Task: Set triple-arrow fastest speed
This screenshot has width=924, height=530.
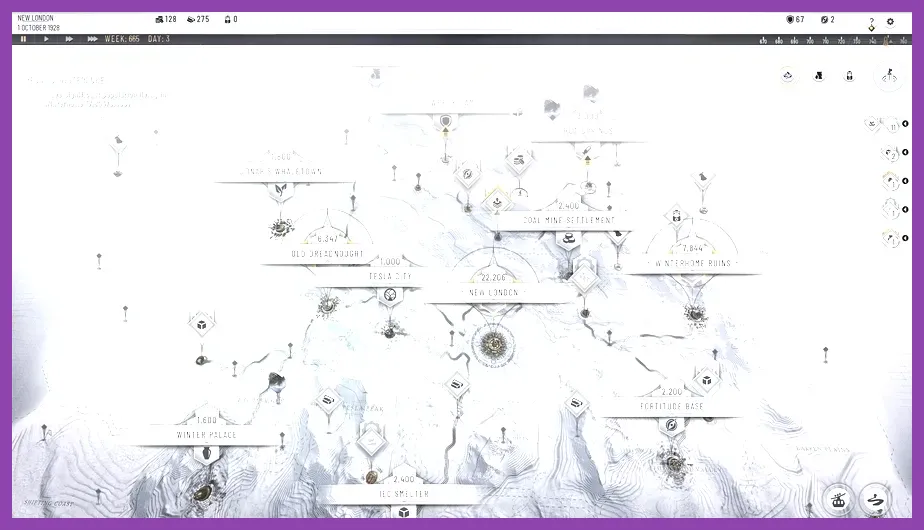Action: pos(93,39)
